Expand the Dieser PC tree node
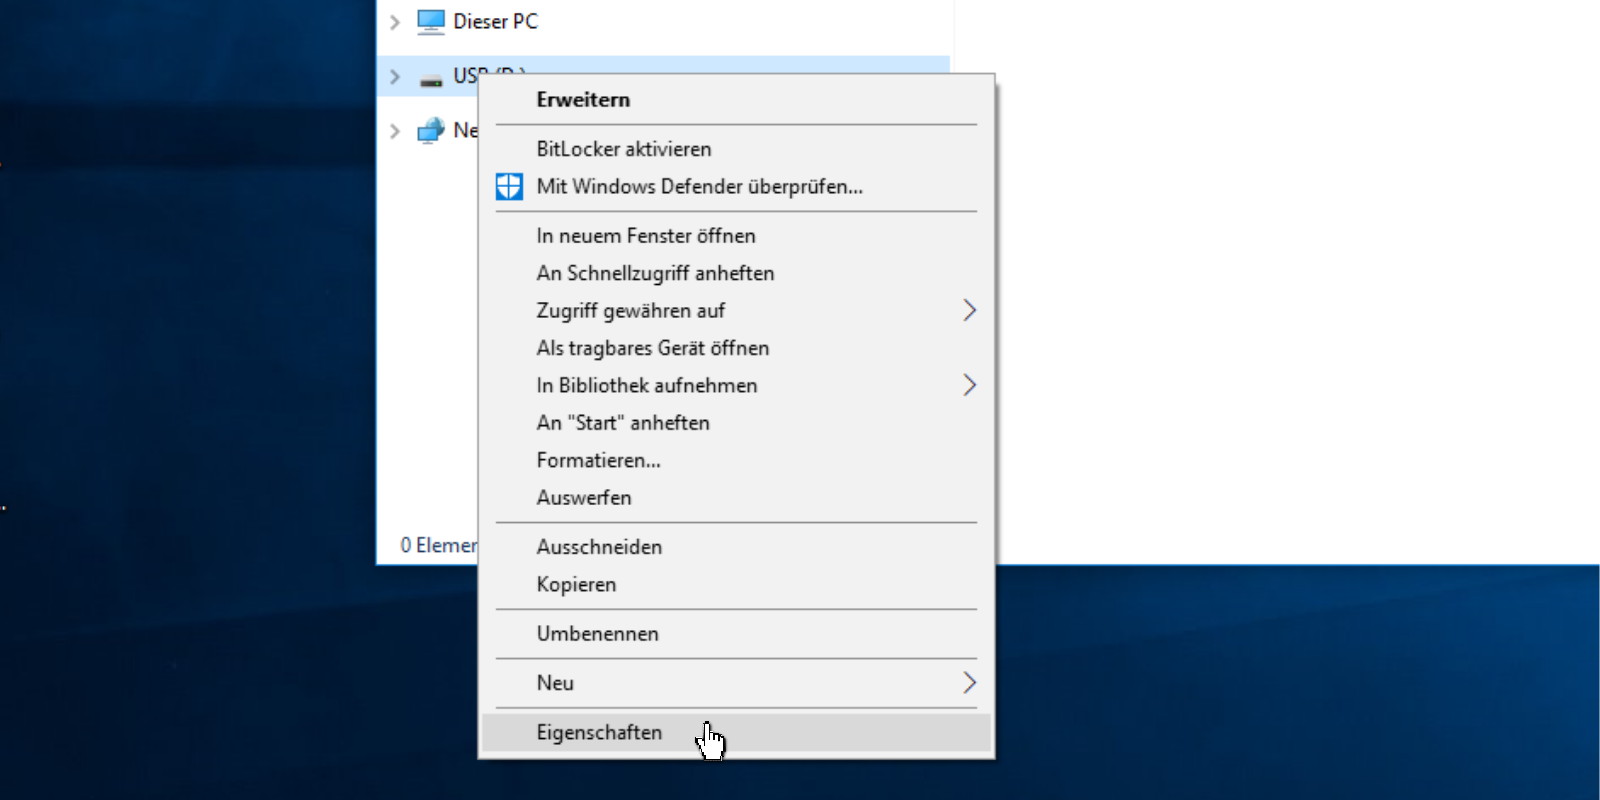The width and height of the screenshot is (1600, 800). coord(395,21)
